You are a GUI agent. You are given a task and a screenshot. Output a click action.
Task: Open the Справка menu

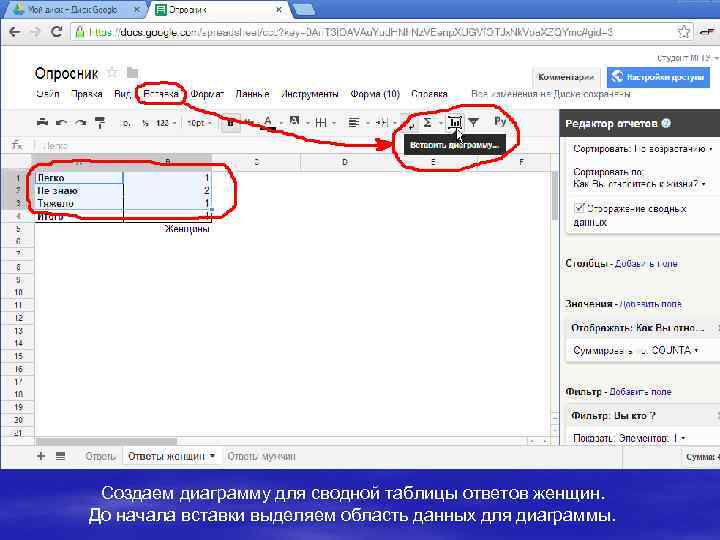tap(429, 94)
